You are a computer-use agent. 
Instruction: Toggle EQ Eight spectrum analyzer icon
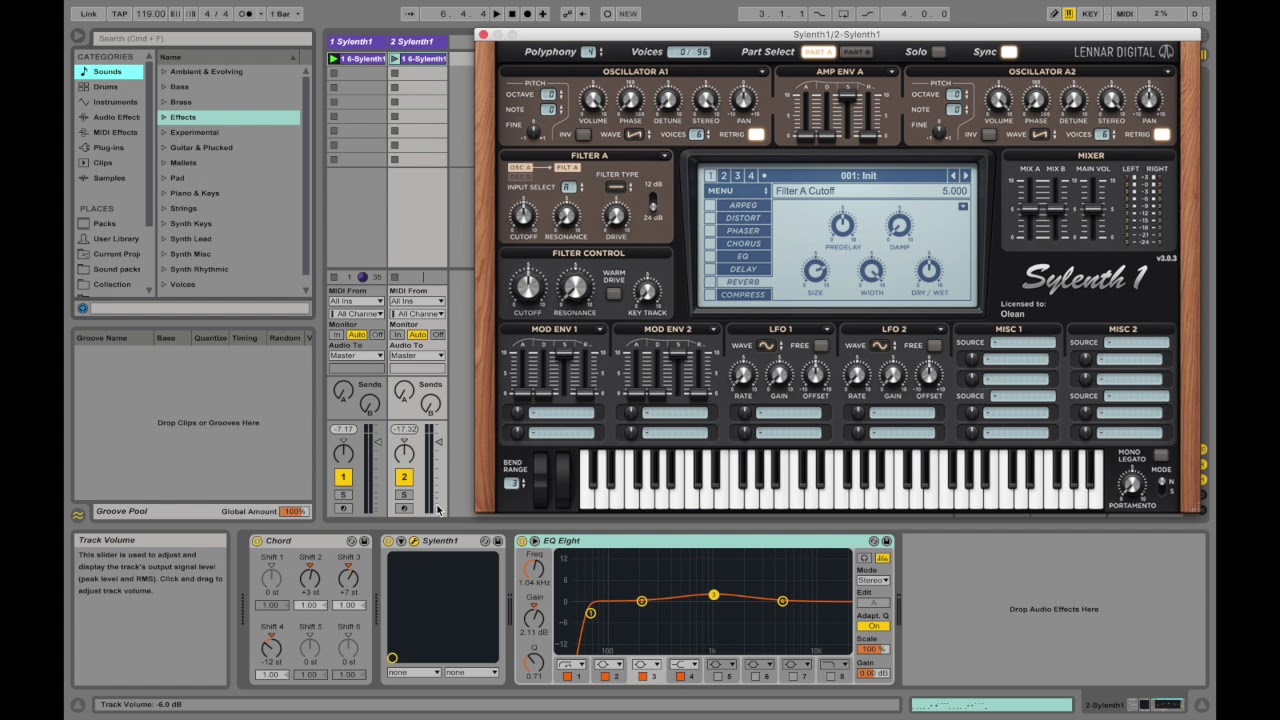pos(882,558)
